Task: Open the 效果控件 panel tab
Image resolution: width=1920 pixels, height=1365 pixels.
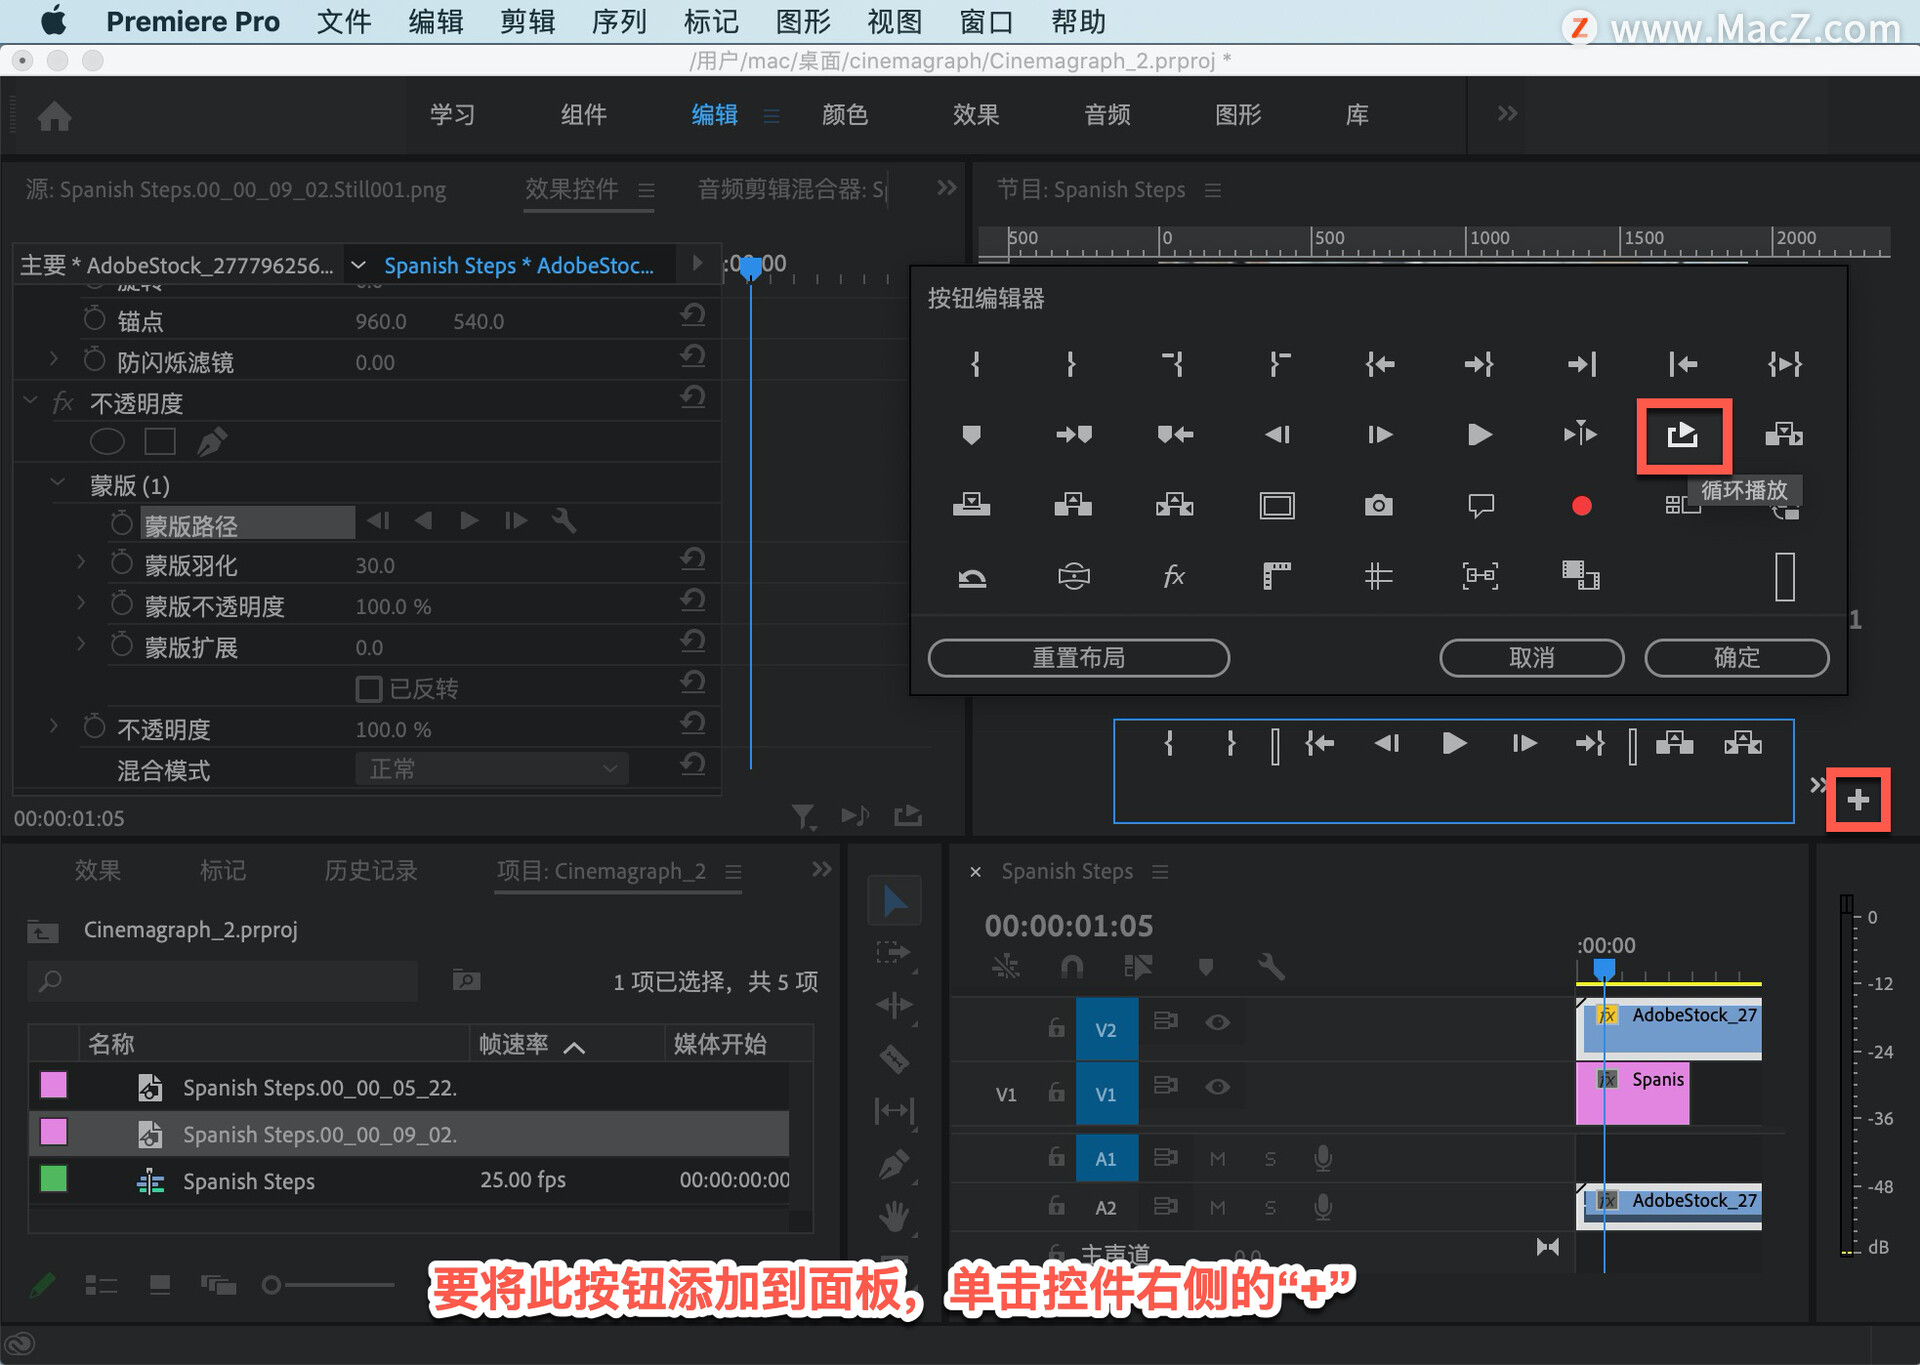Action: pyautogui.click(x=571, y=189)
